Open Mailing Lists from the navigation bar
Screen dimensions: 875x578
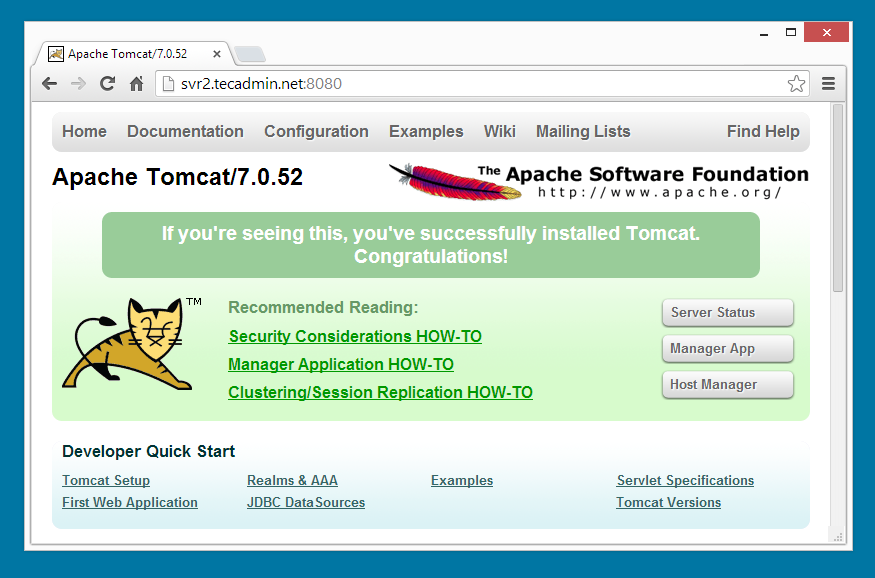coord(583,132)
